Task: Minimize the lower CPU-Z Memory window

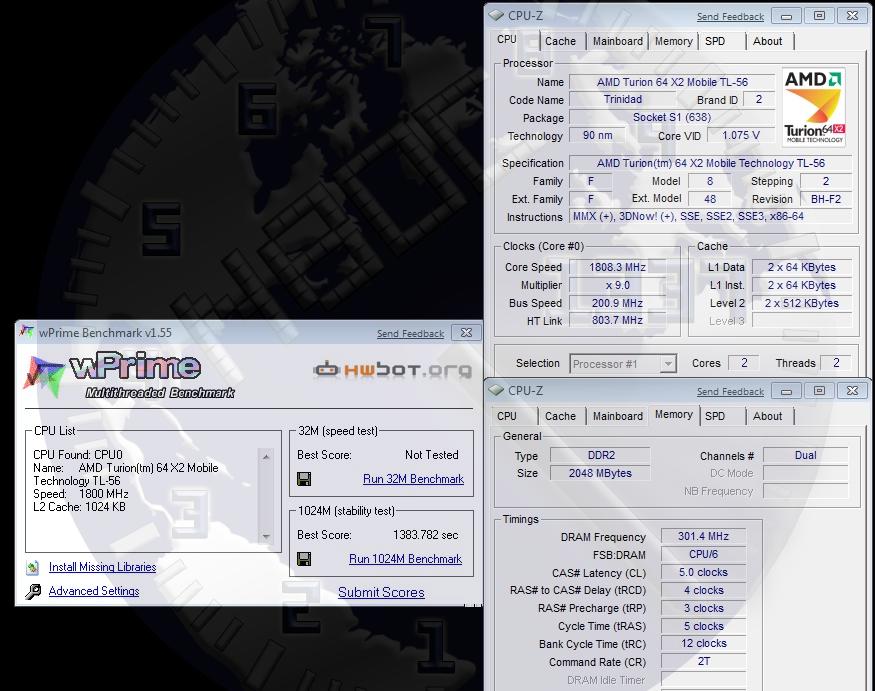Action: [x=786, y=391]
